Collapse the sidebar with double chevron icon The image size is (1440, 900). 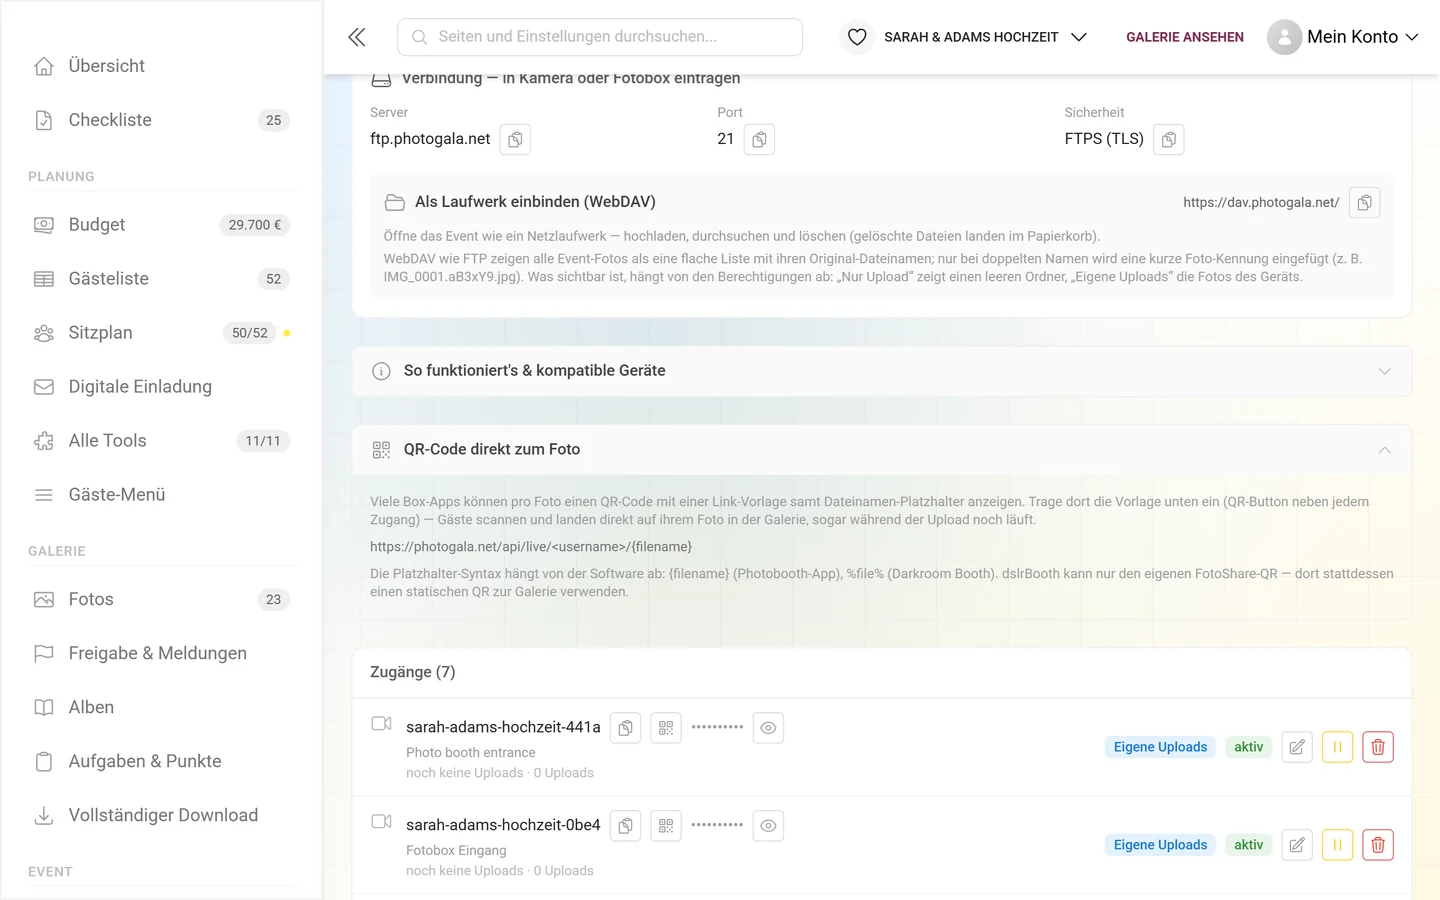pyautogui.click(x=357, y=37)
